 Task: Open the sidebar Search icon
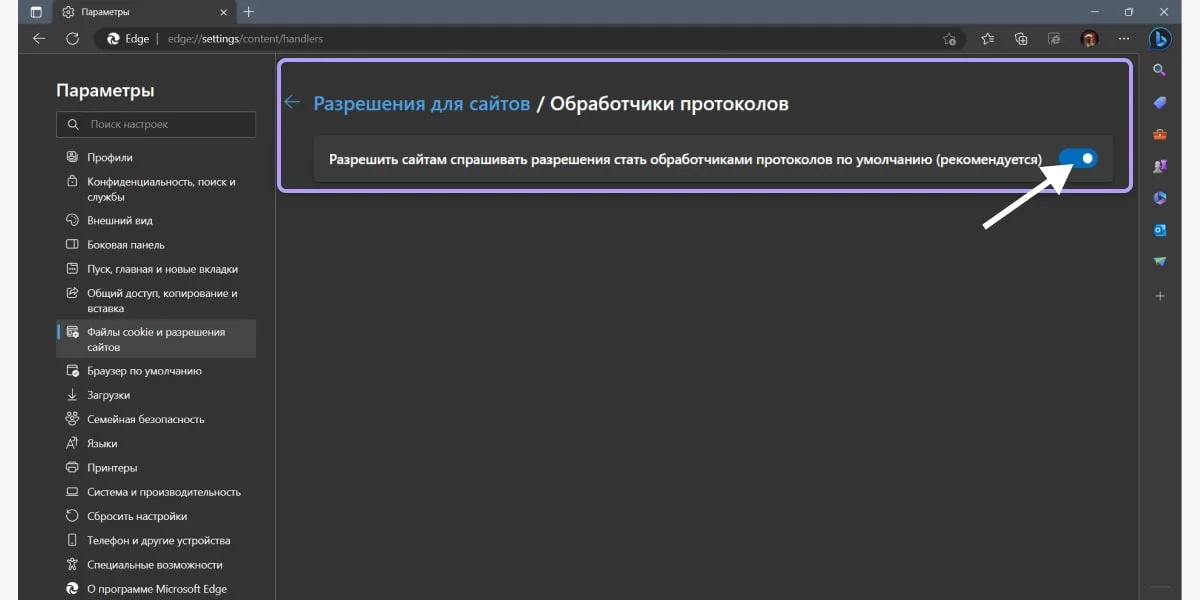pyautogui.click(x=1160, y=70)
